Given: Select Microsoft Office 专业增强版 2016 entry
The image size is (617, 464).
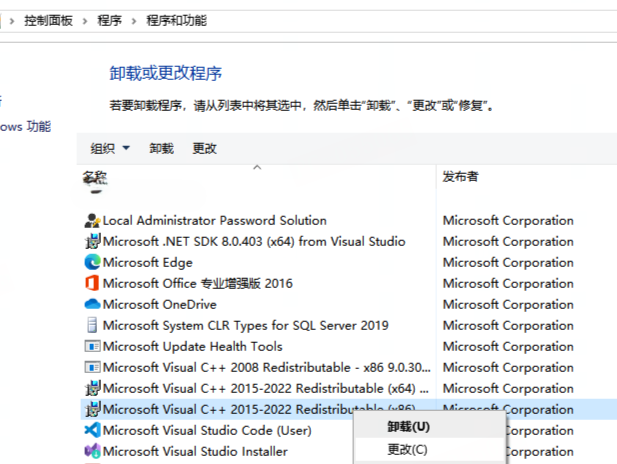Looking at the screenshot, I should [x=198, y=283].
